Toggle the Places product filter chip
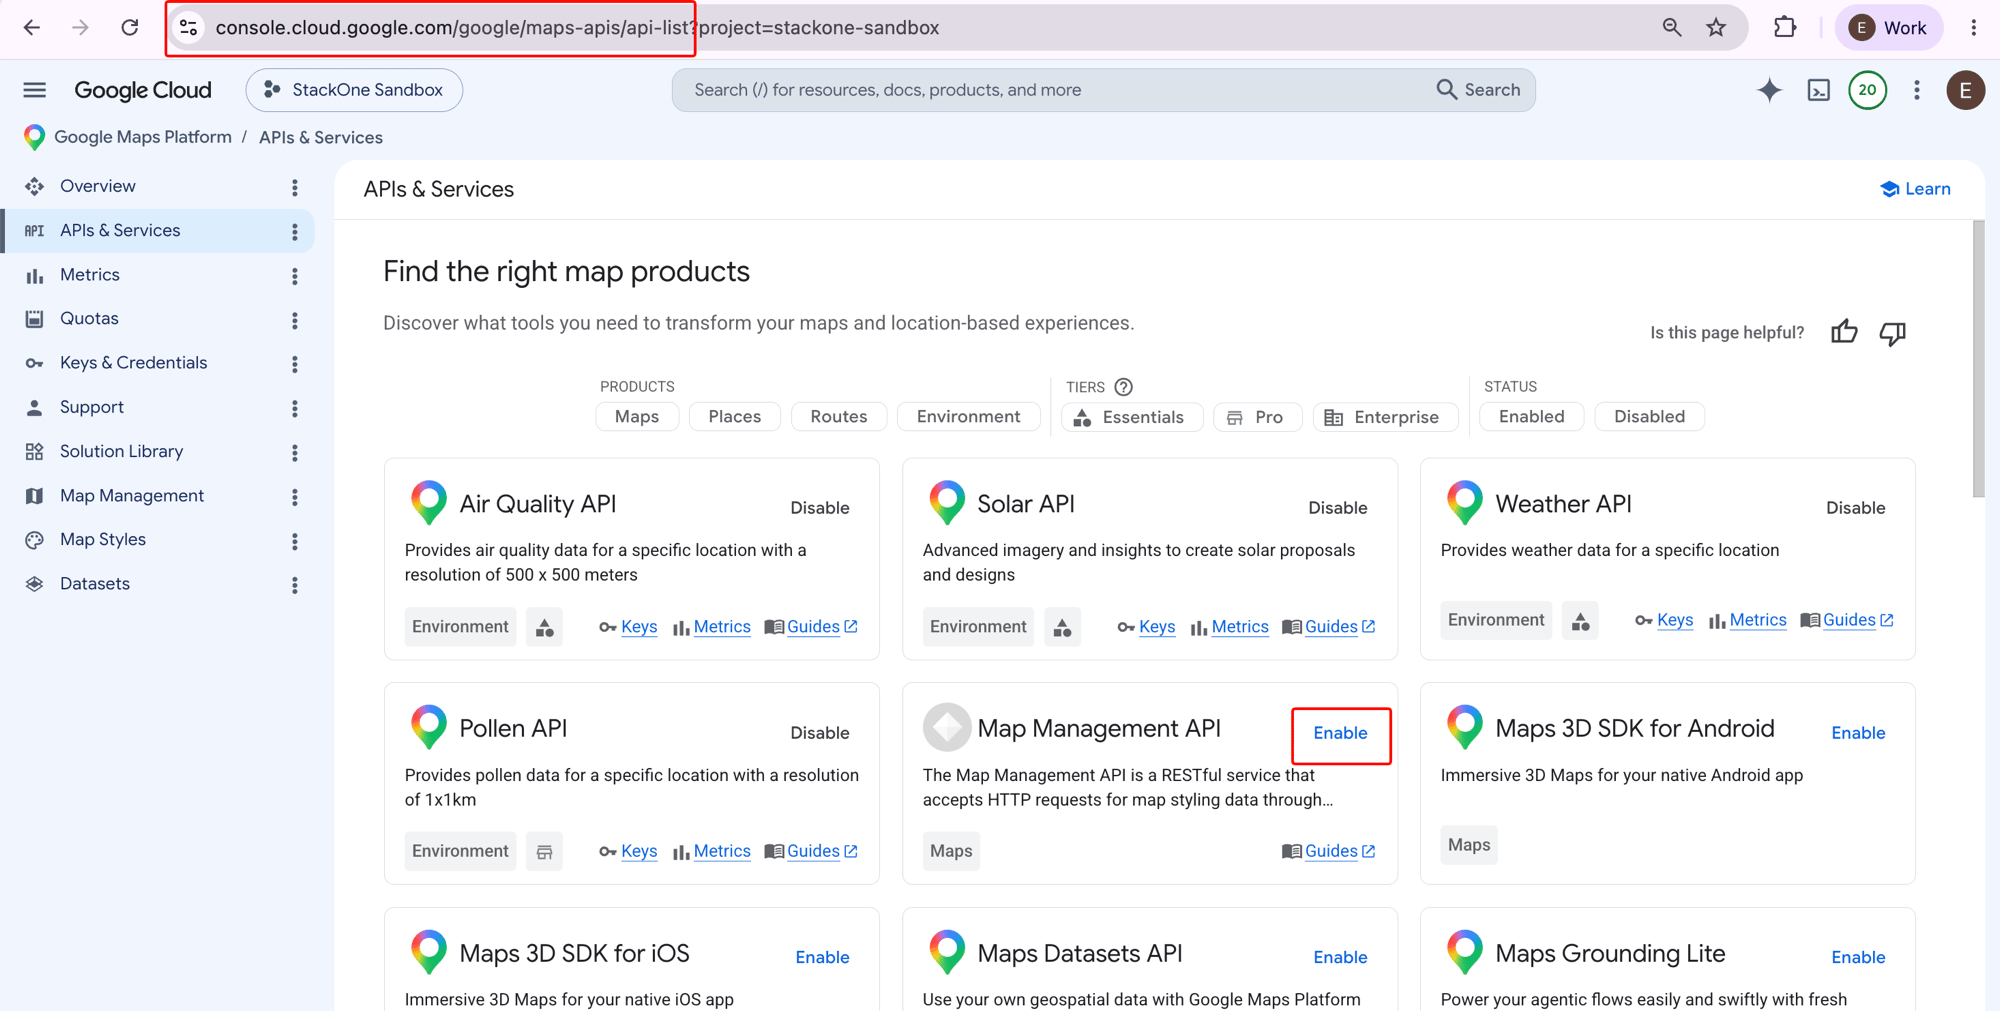The width and height of the screenshot is (2000, 1011). pos(735,417)
